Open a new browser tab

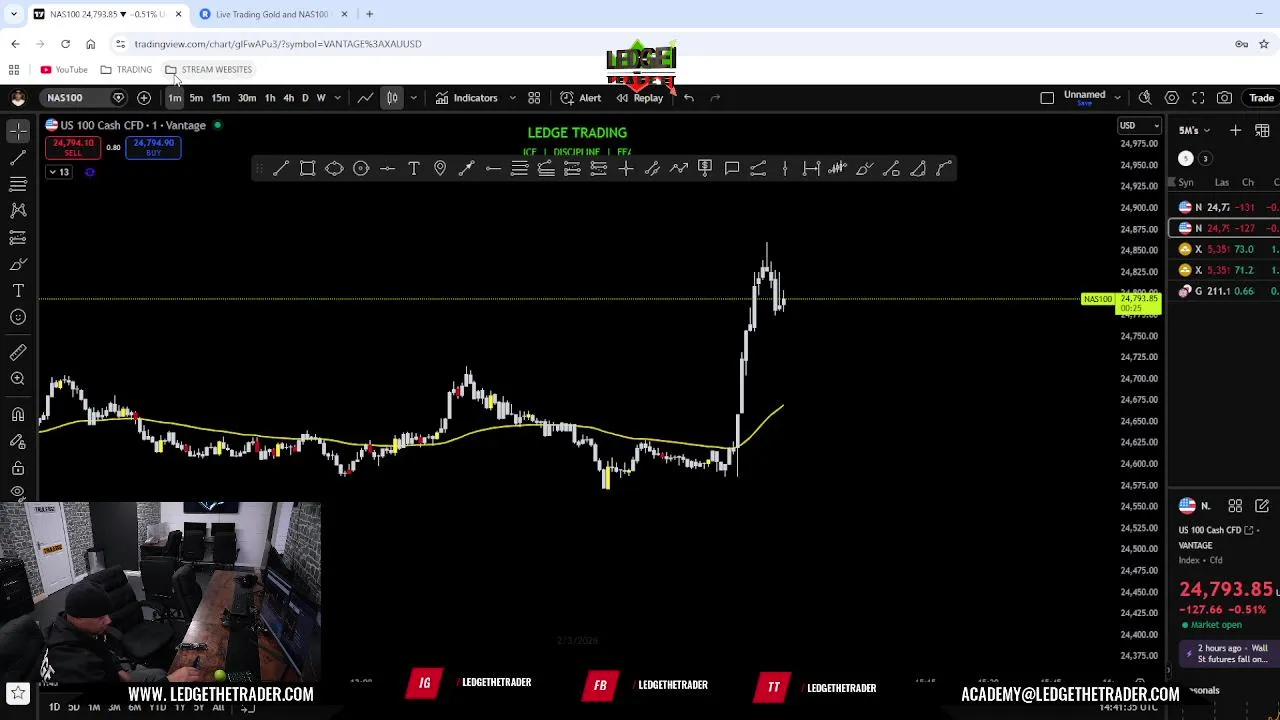coord(369,14)
